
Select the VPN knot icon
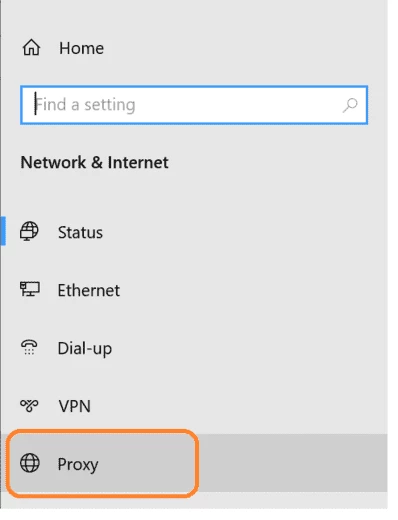(29, 405)
